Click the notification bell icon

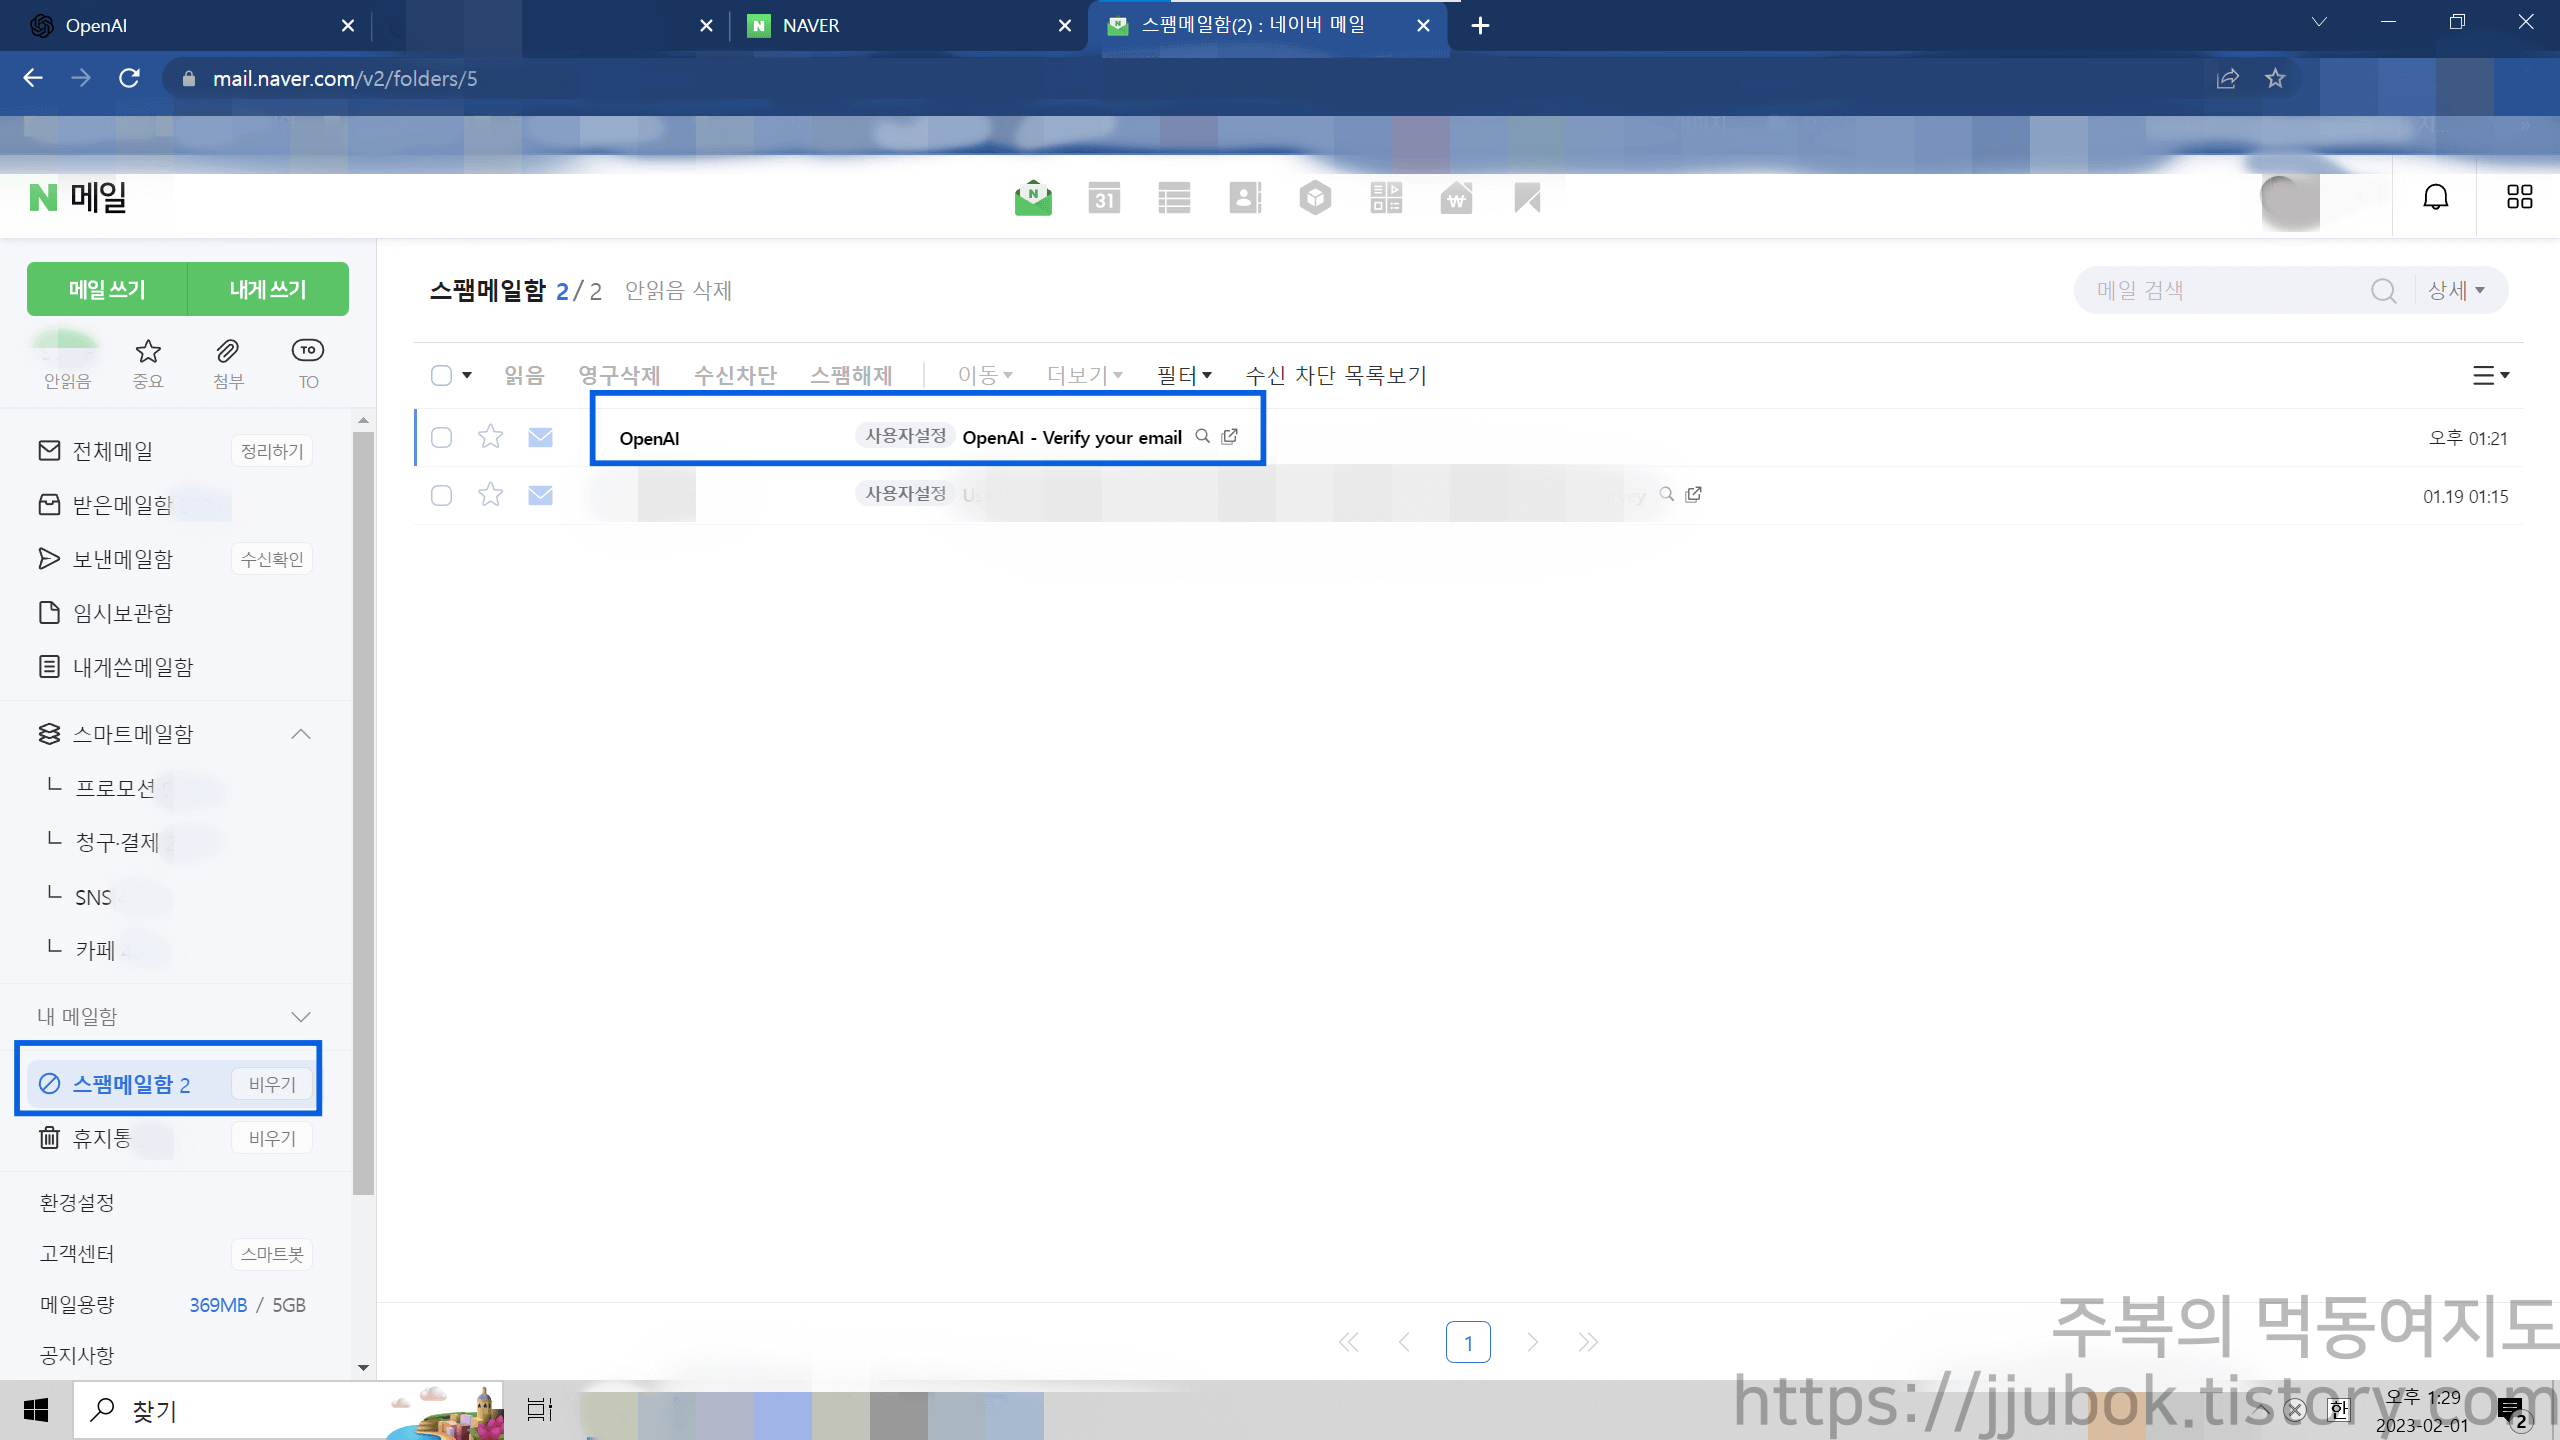pyautogui.click(x=2435, y=198)
